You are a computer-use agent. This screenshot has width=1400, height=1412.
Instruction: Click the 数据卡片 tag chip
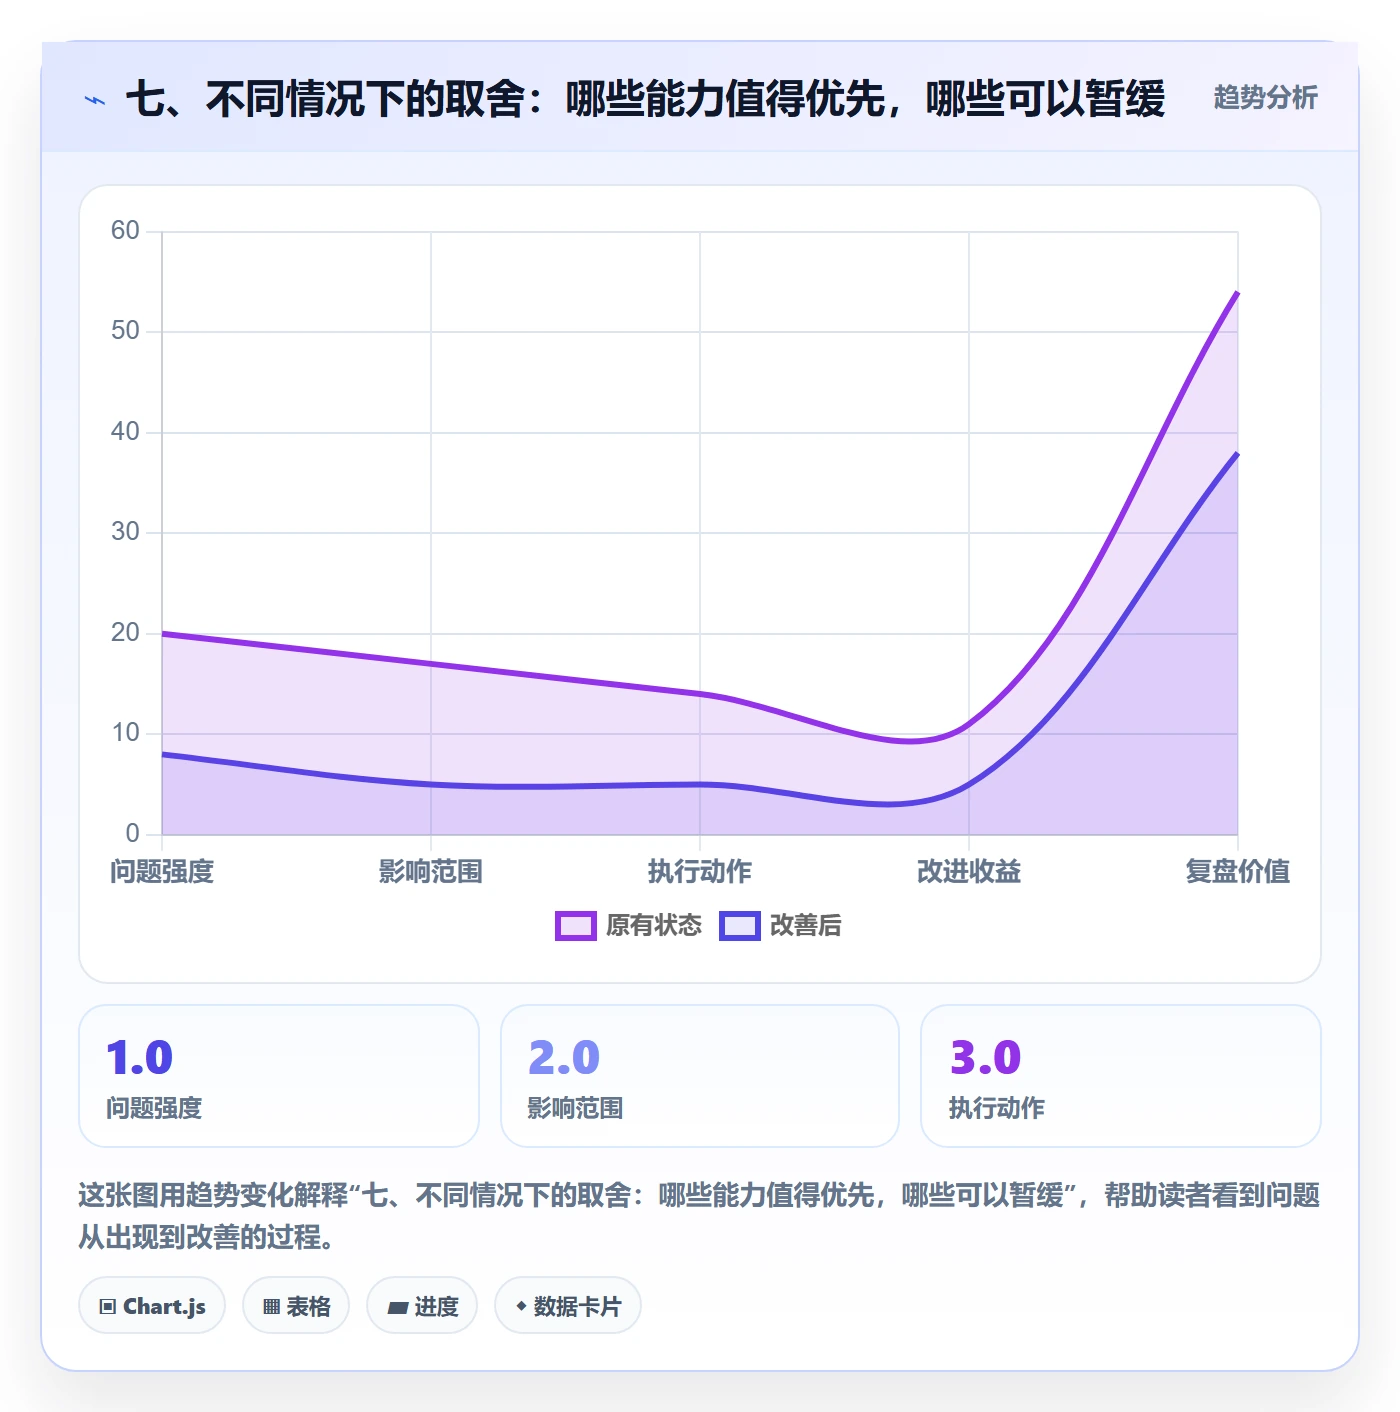click(568, 1305)
